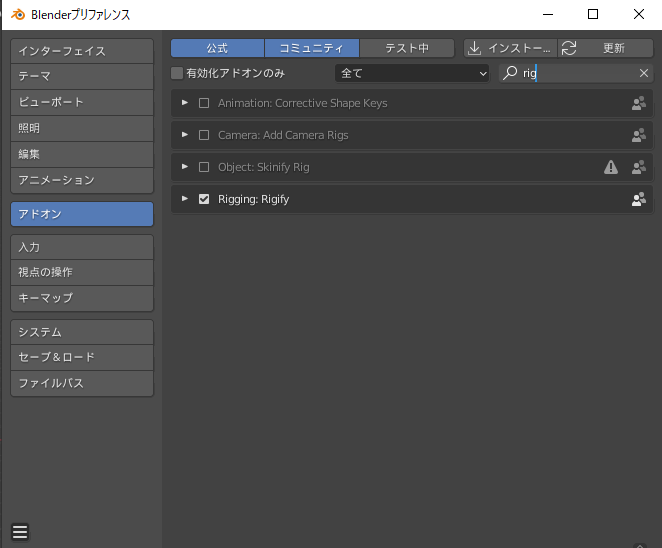Click the Rigging: Rigify label
Image resolution: width=662 pixels, height=548 pixels.
pos(253,199)
